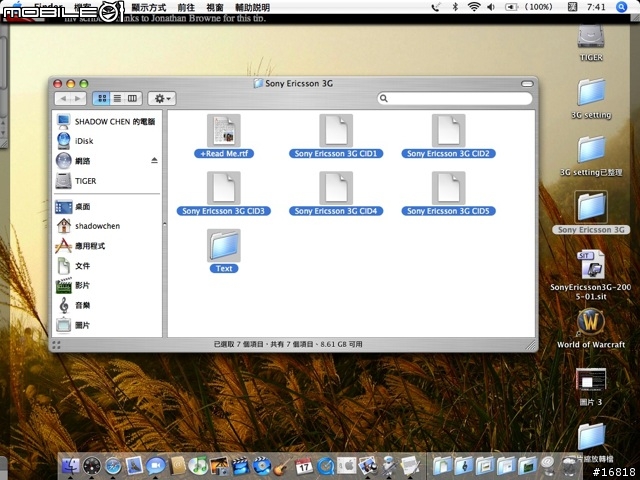Open the Action gear dropdown menu
This screenshot has width=640, height=480.
[x=162, y=98]
